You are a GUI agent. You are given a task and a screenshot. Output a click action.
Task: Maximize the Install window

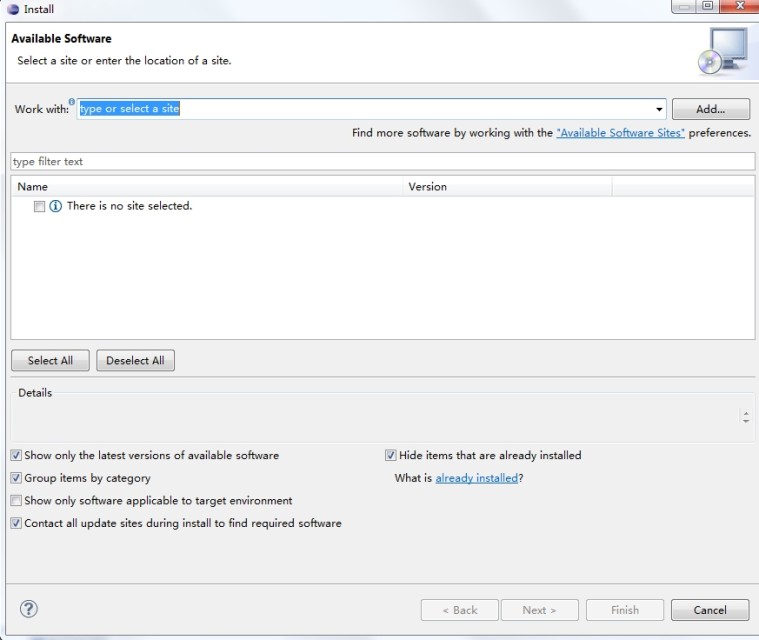[708, 6]
